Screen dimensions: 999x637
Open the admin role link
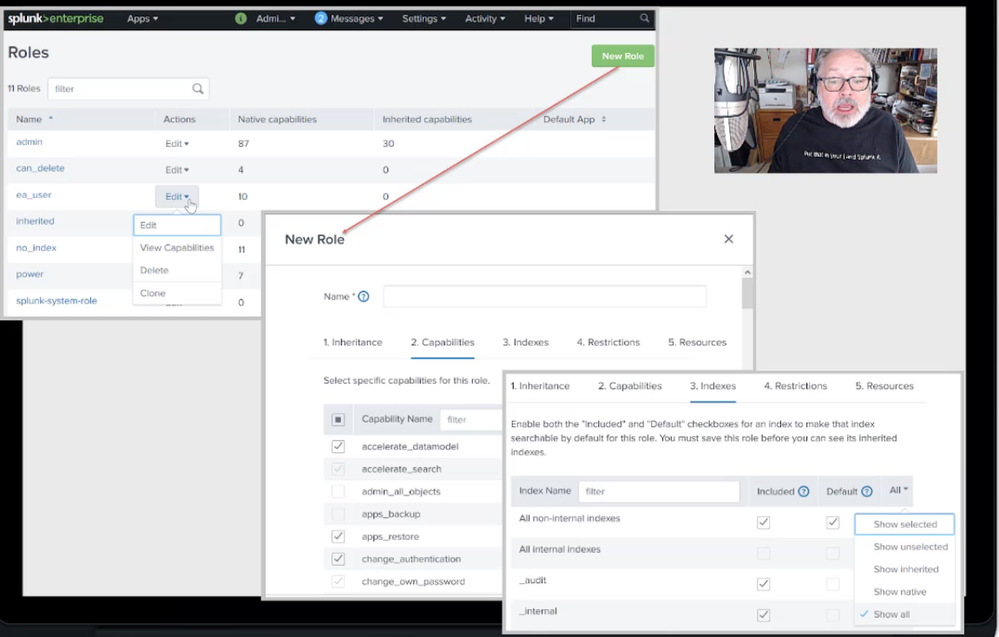(x=29, y=142)
